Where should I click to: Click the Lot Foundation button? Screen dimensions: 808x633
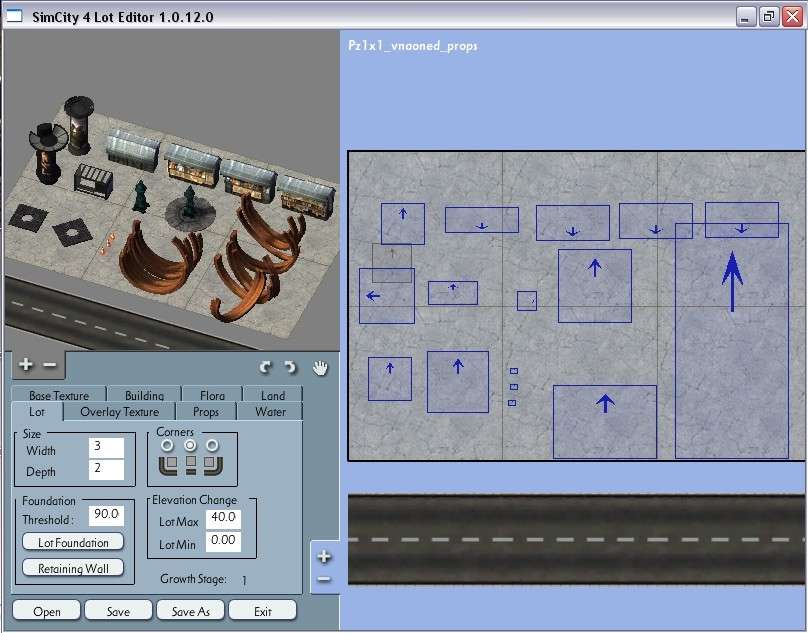tap(73, 542)
